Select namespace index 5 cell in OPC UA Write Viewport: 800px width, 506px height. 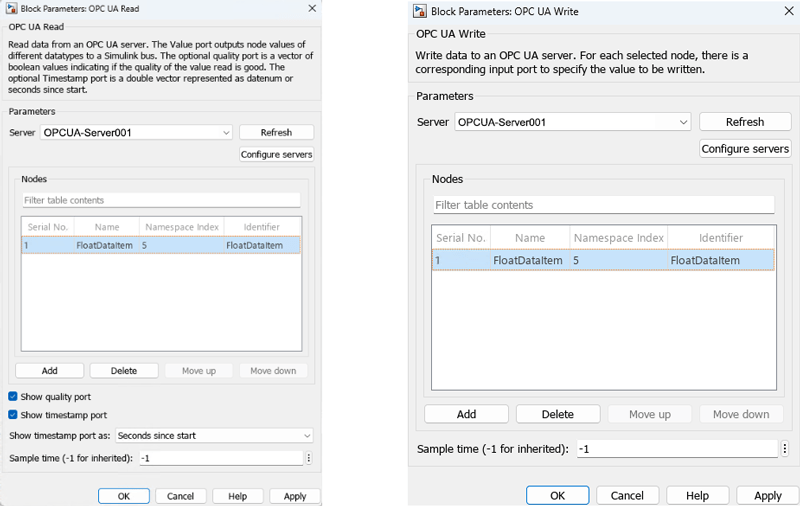pyautogui.click(x=619, y=260)
